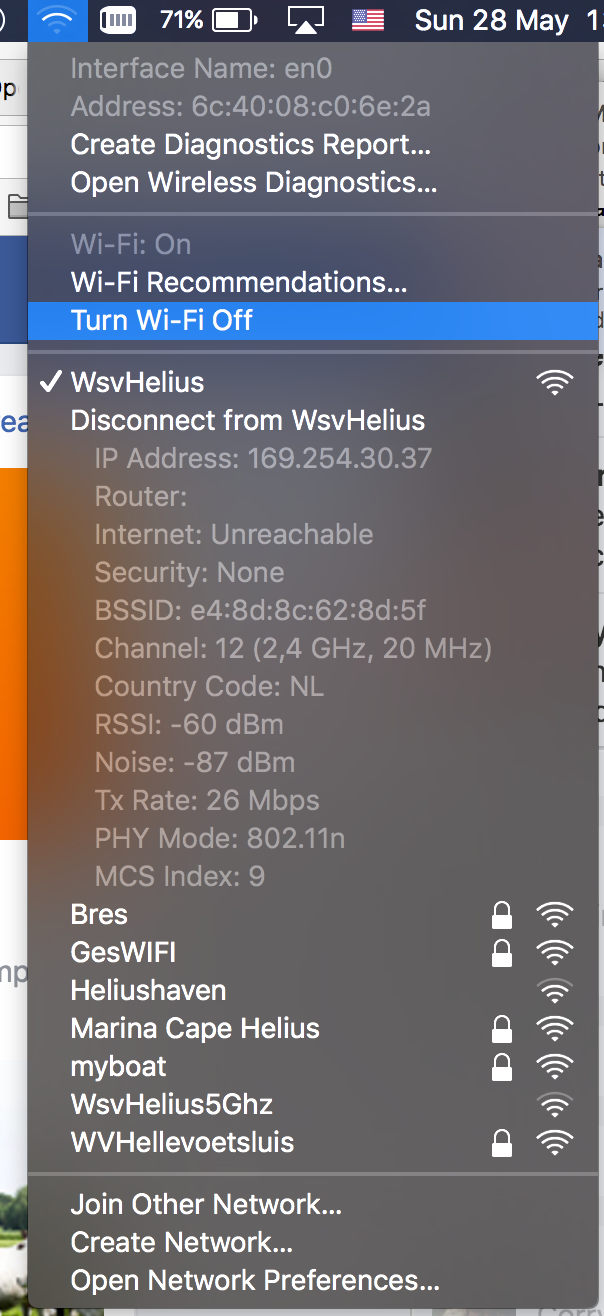
Task: Click the Wi-Fi icon in the menu bar
Action: (x=57, y=19)
